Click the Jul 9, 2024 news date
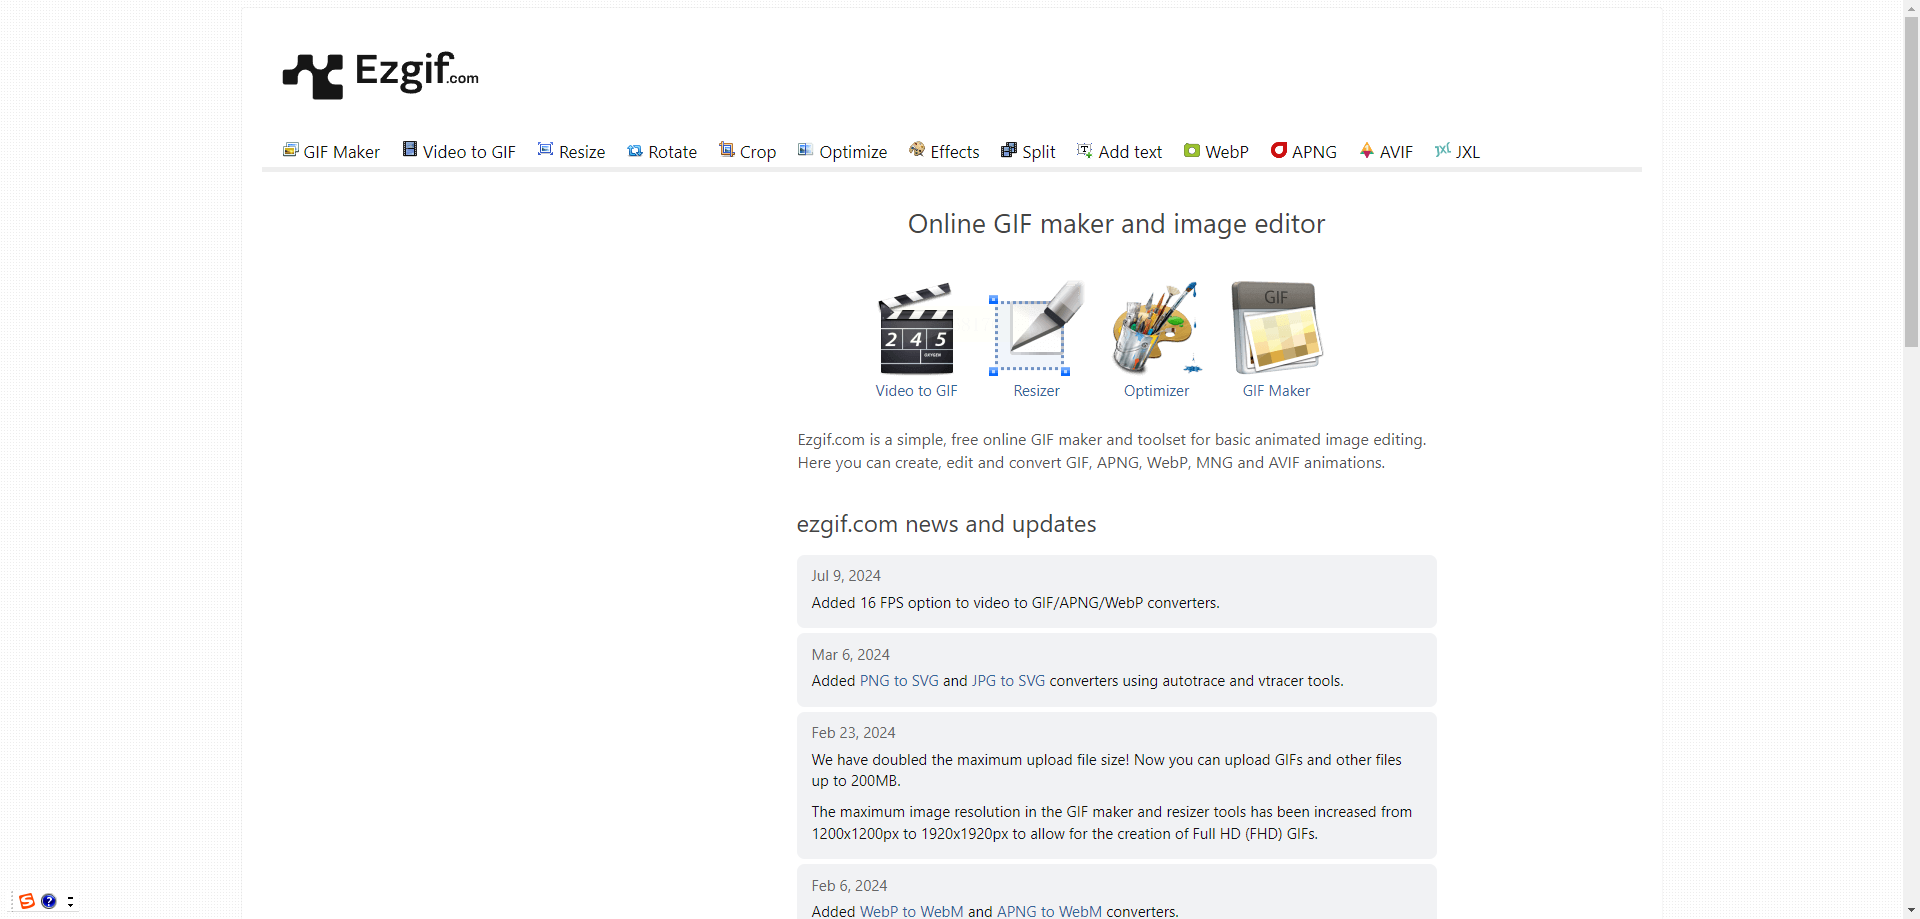1920x919 pixels. (x=846, y=576)
